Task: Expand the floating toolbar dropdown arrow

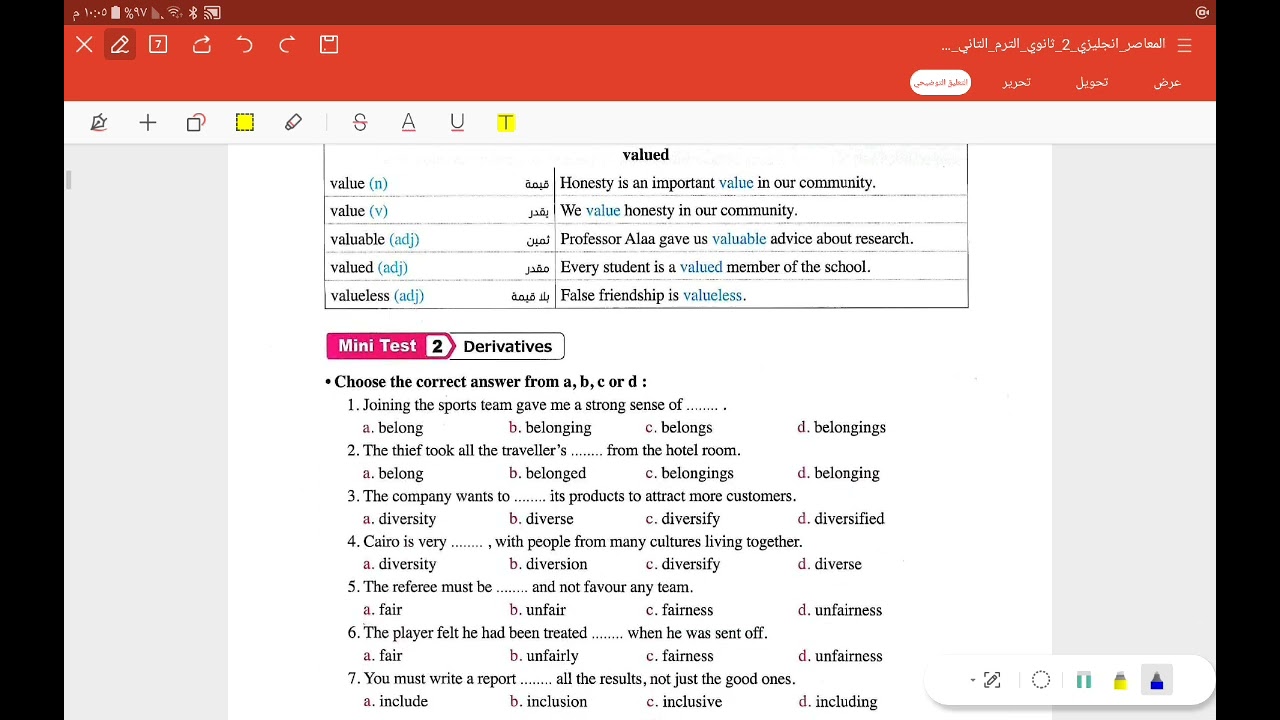Action: 972,680
